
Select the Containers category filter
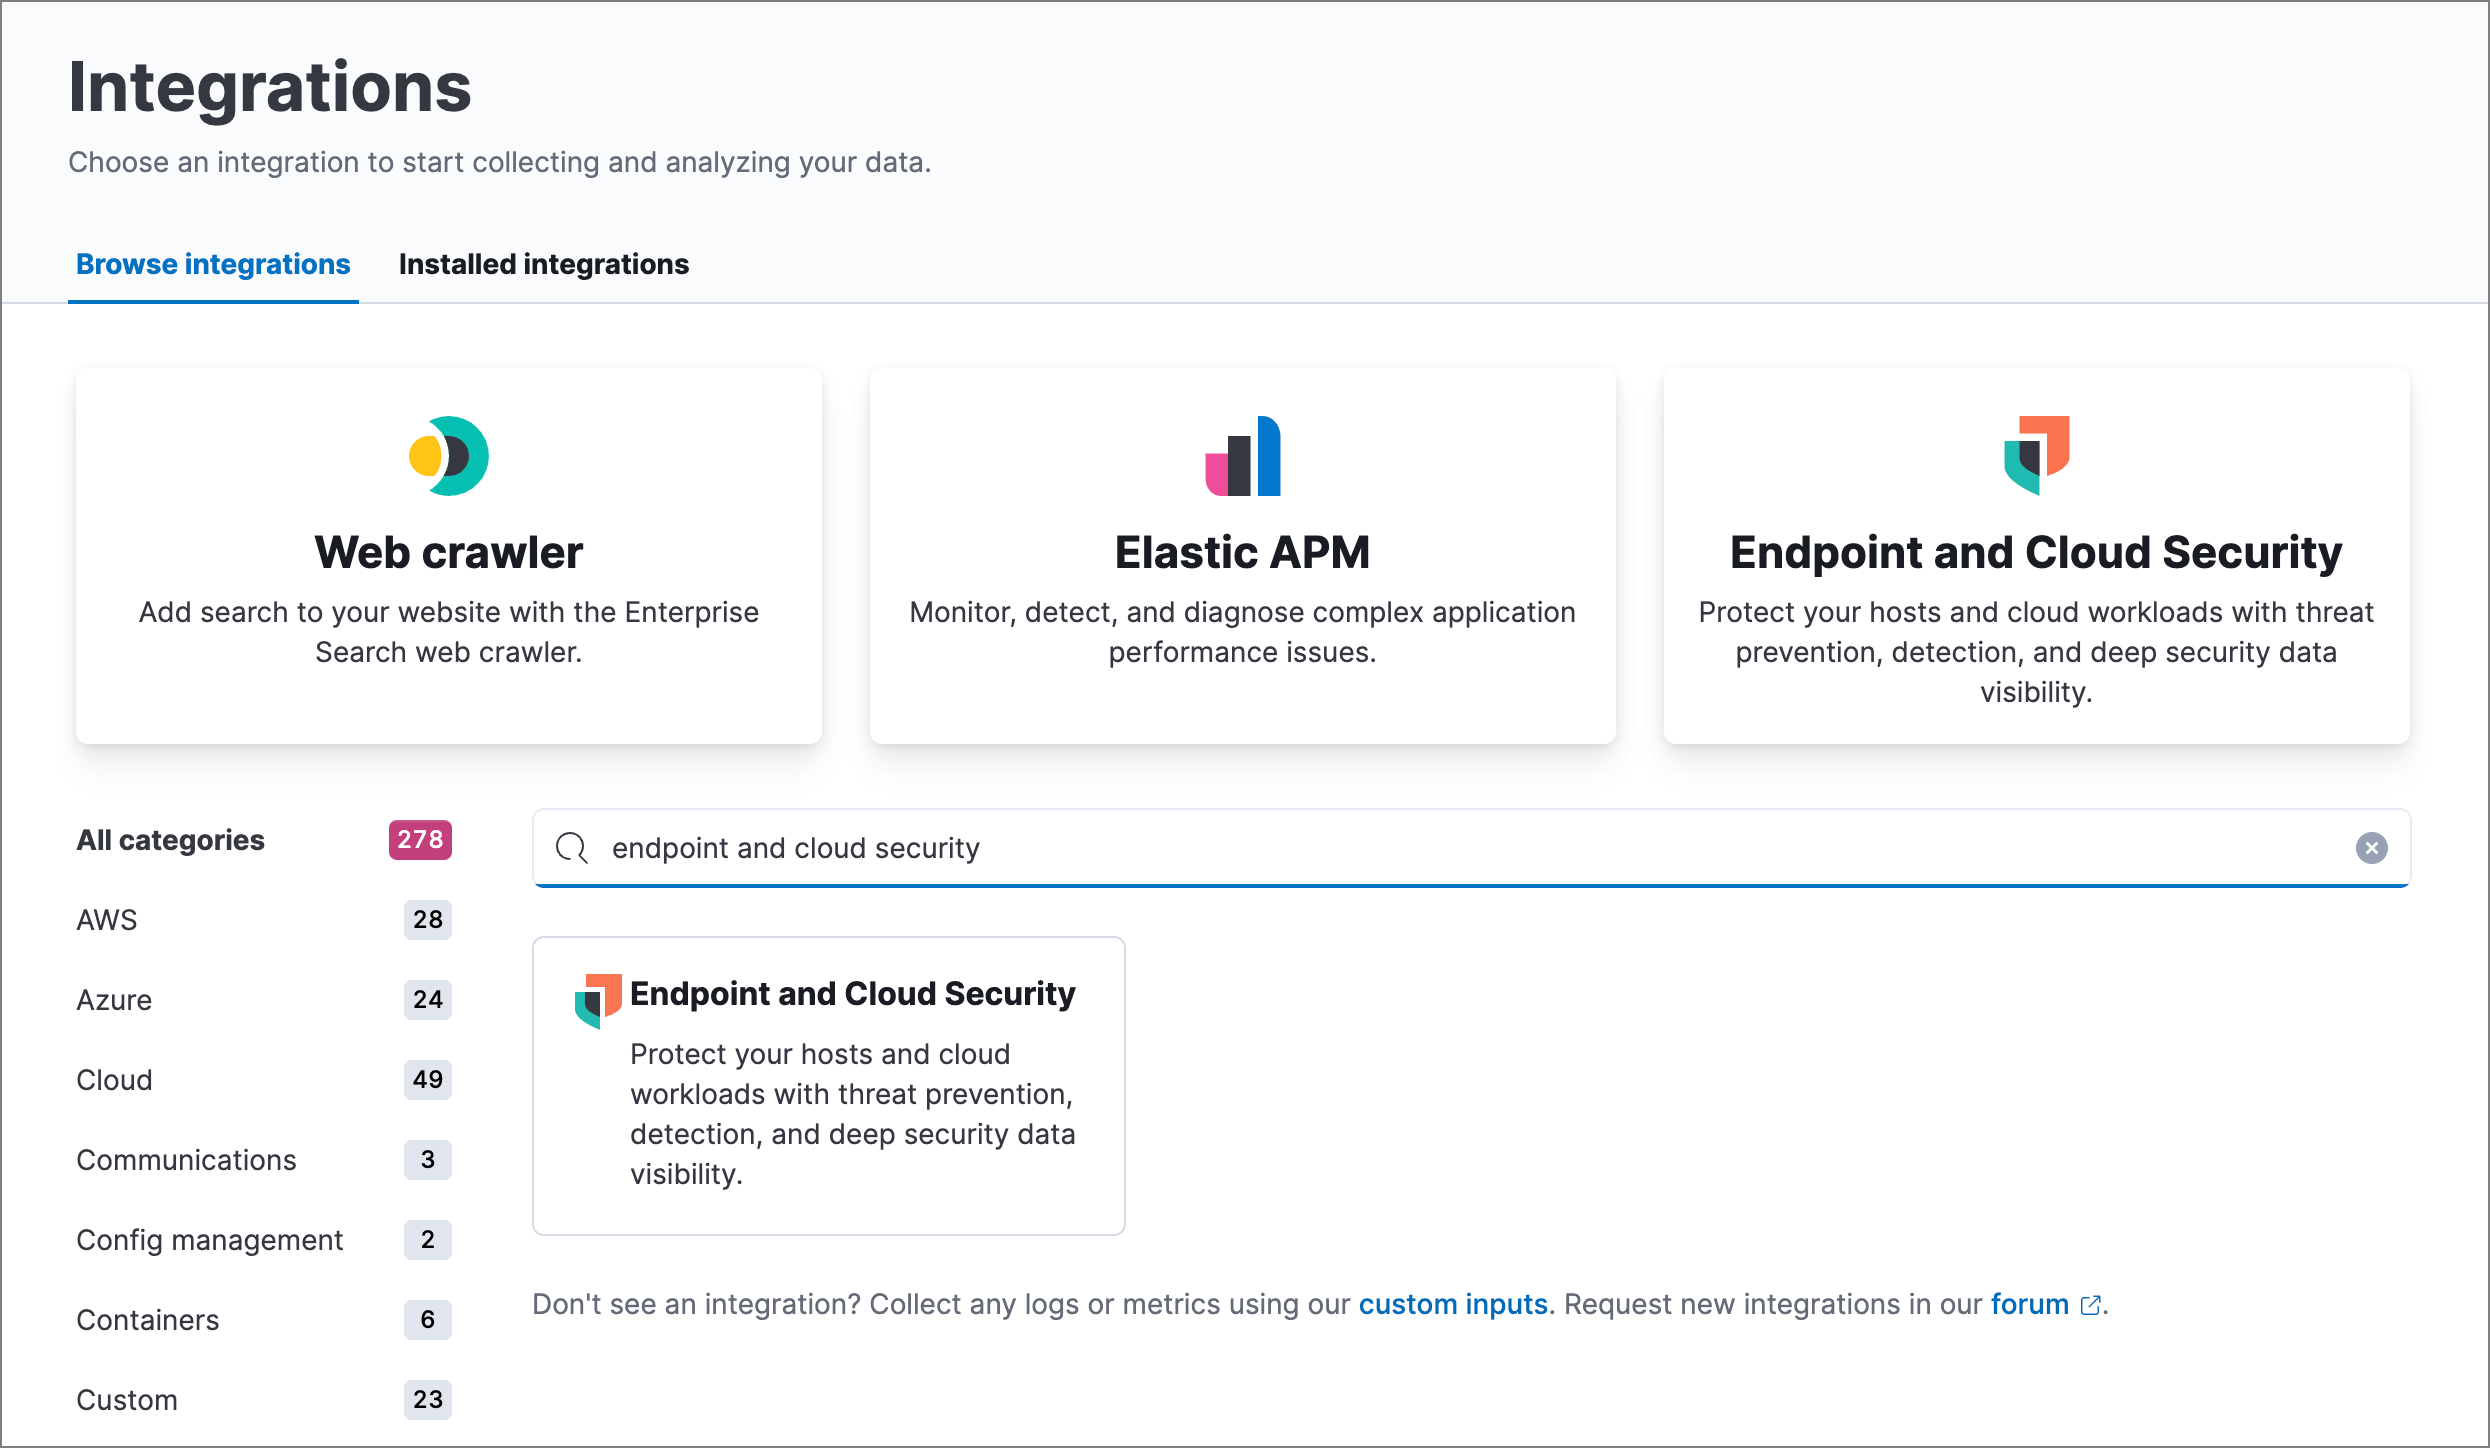[x=147, y=1320]
